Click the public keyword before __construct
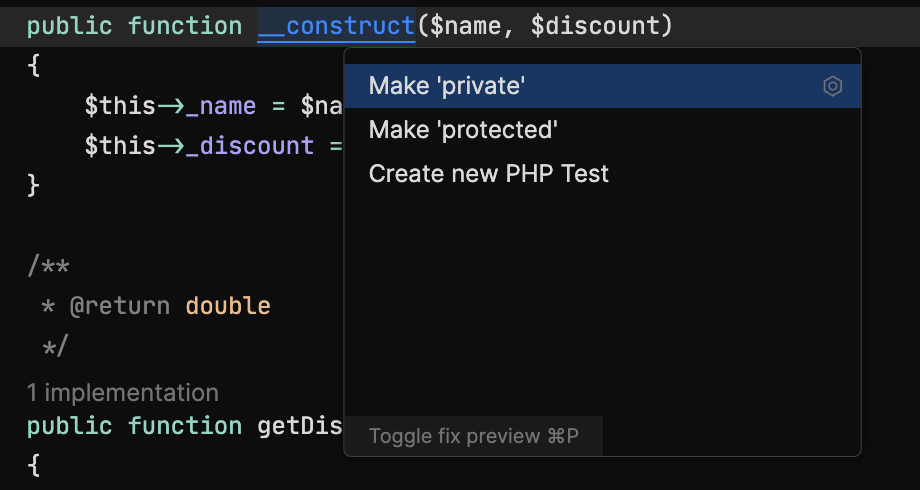Image resolution: width=920 pixels, height=490 pixels. click(69, 27)
